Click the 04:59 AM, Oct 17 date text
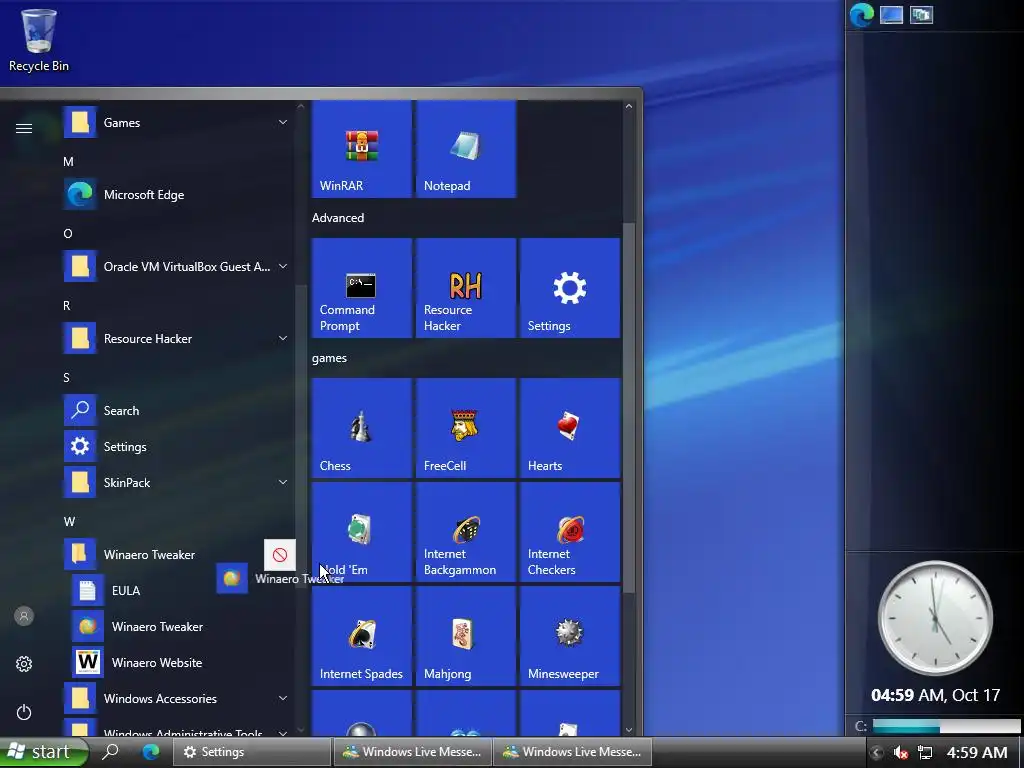 (935, 695)
